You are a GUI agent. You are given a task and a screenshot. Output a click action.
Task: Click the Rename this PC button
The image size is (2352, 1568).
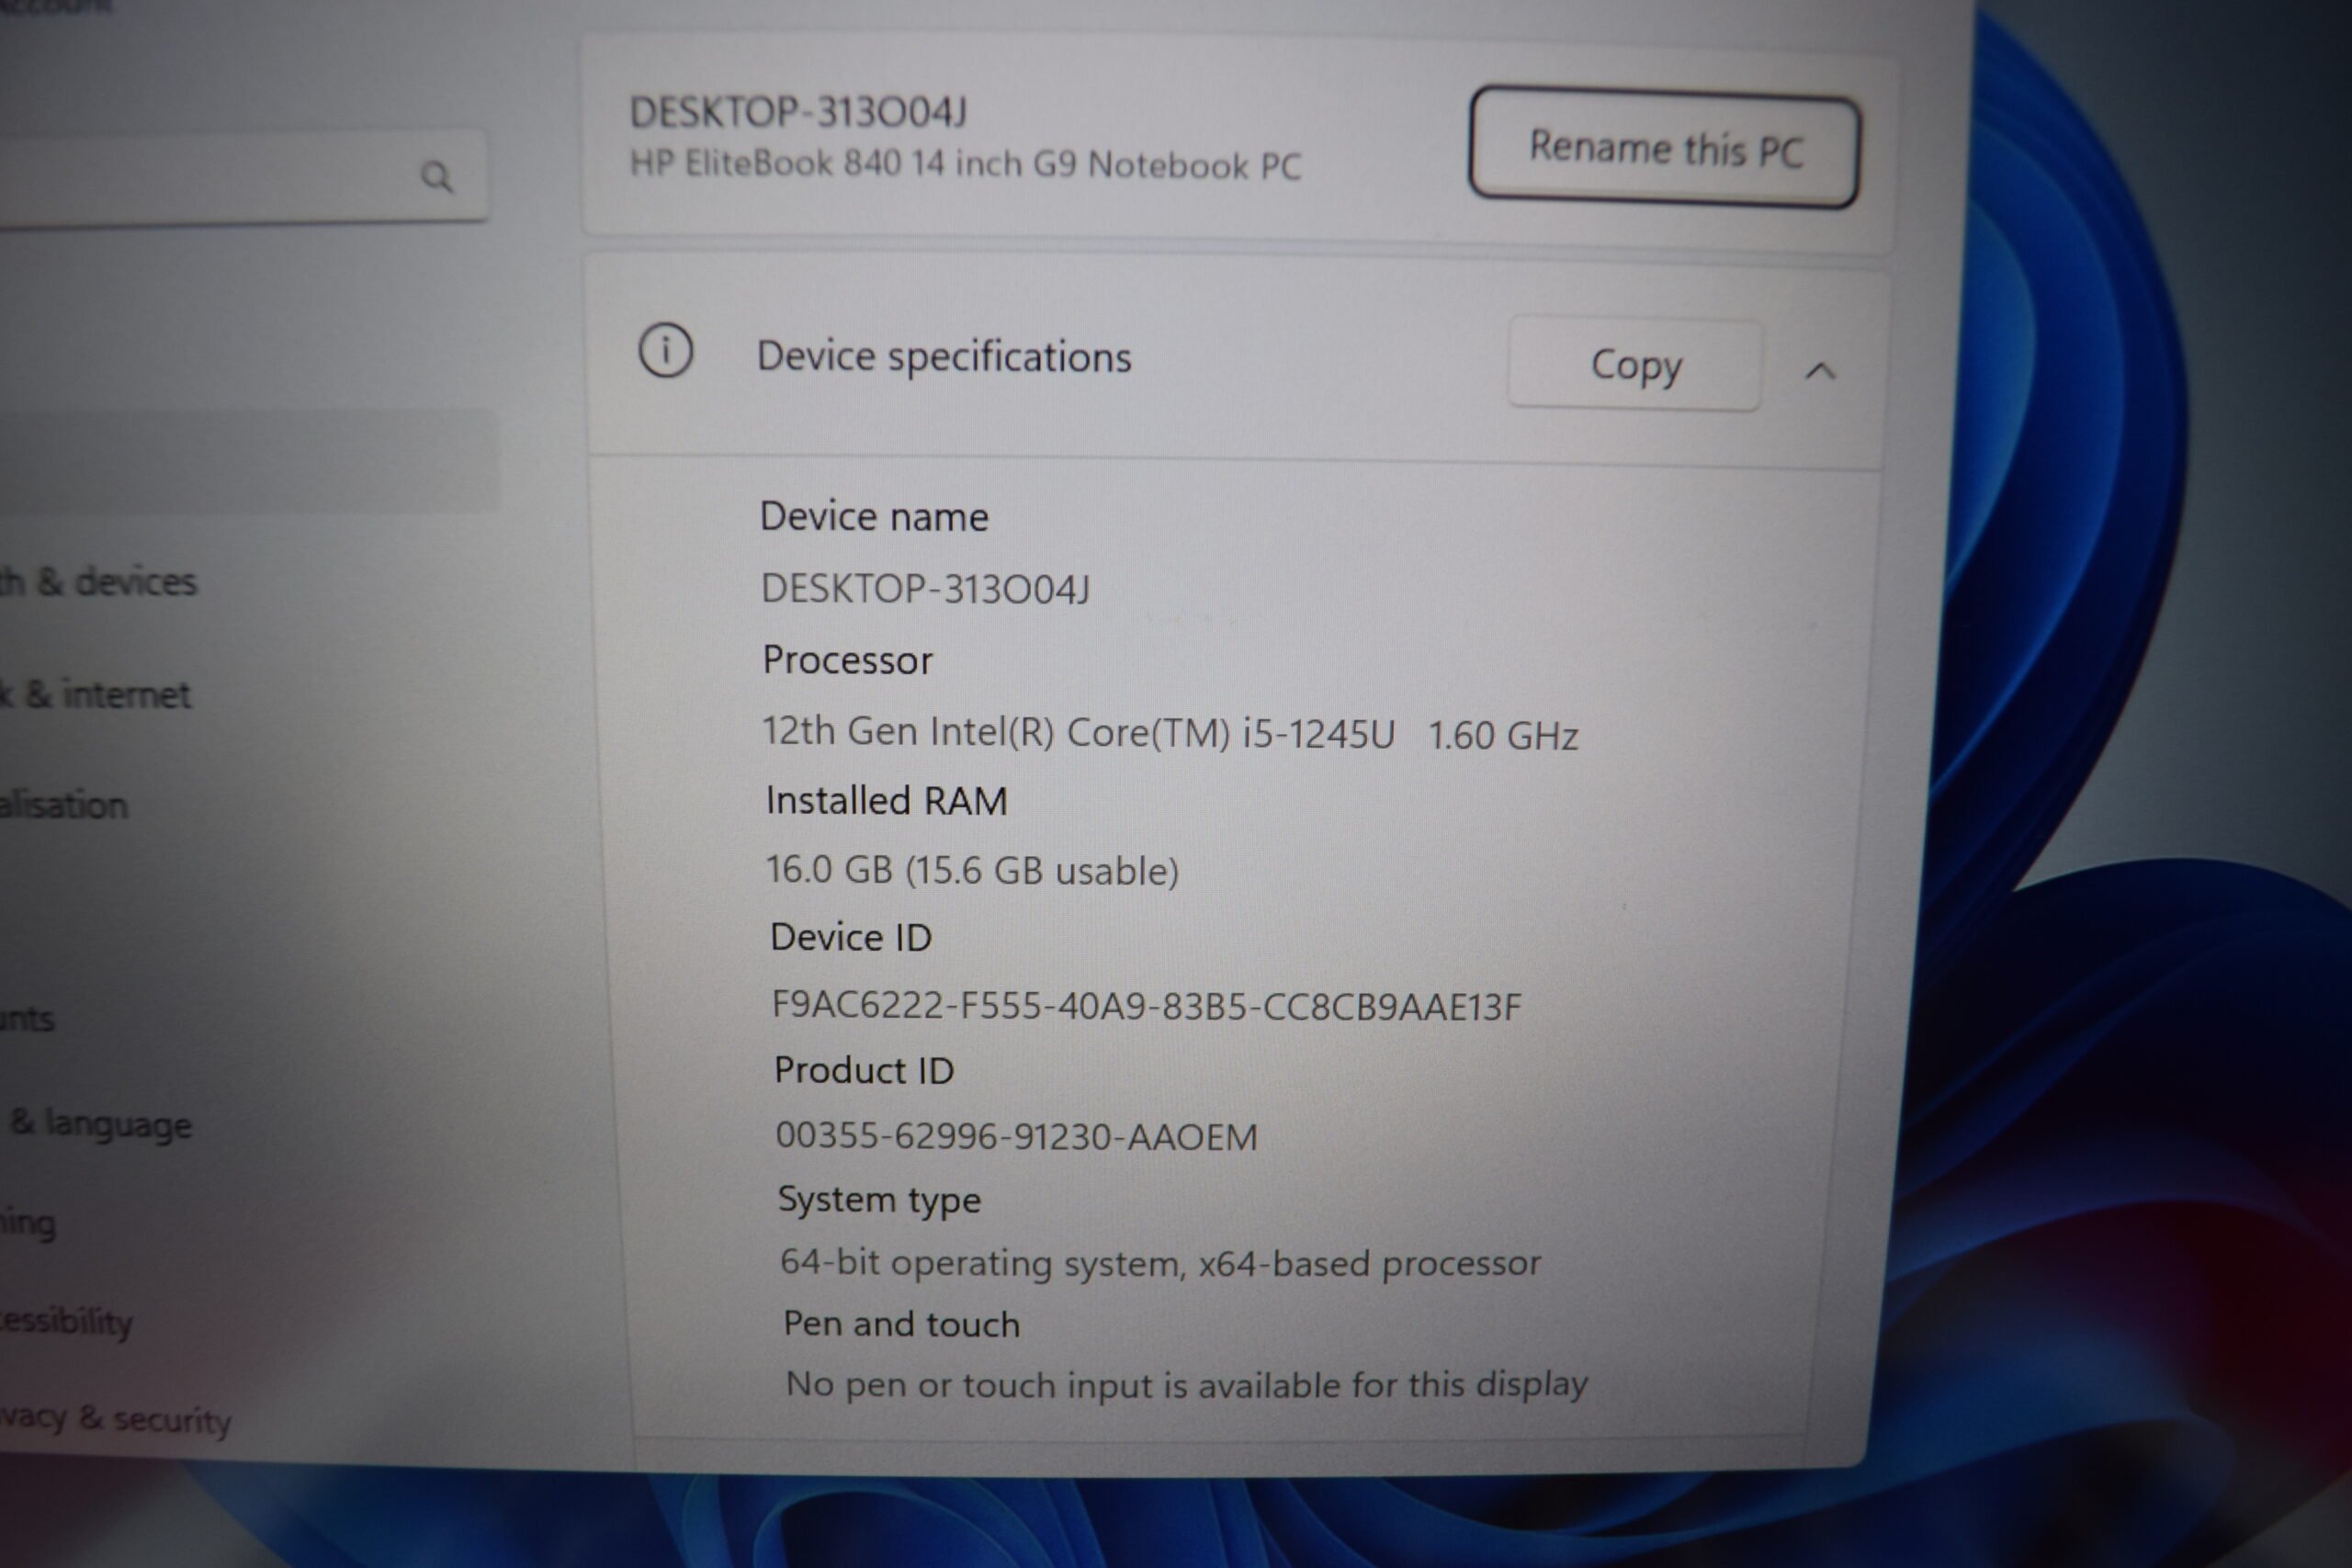coord(1664,148)
